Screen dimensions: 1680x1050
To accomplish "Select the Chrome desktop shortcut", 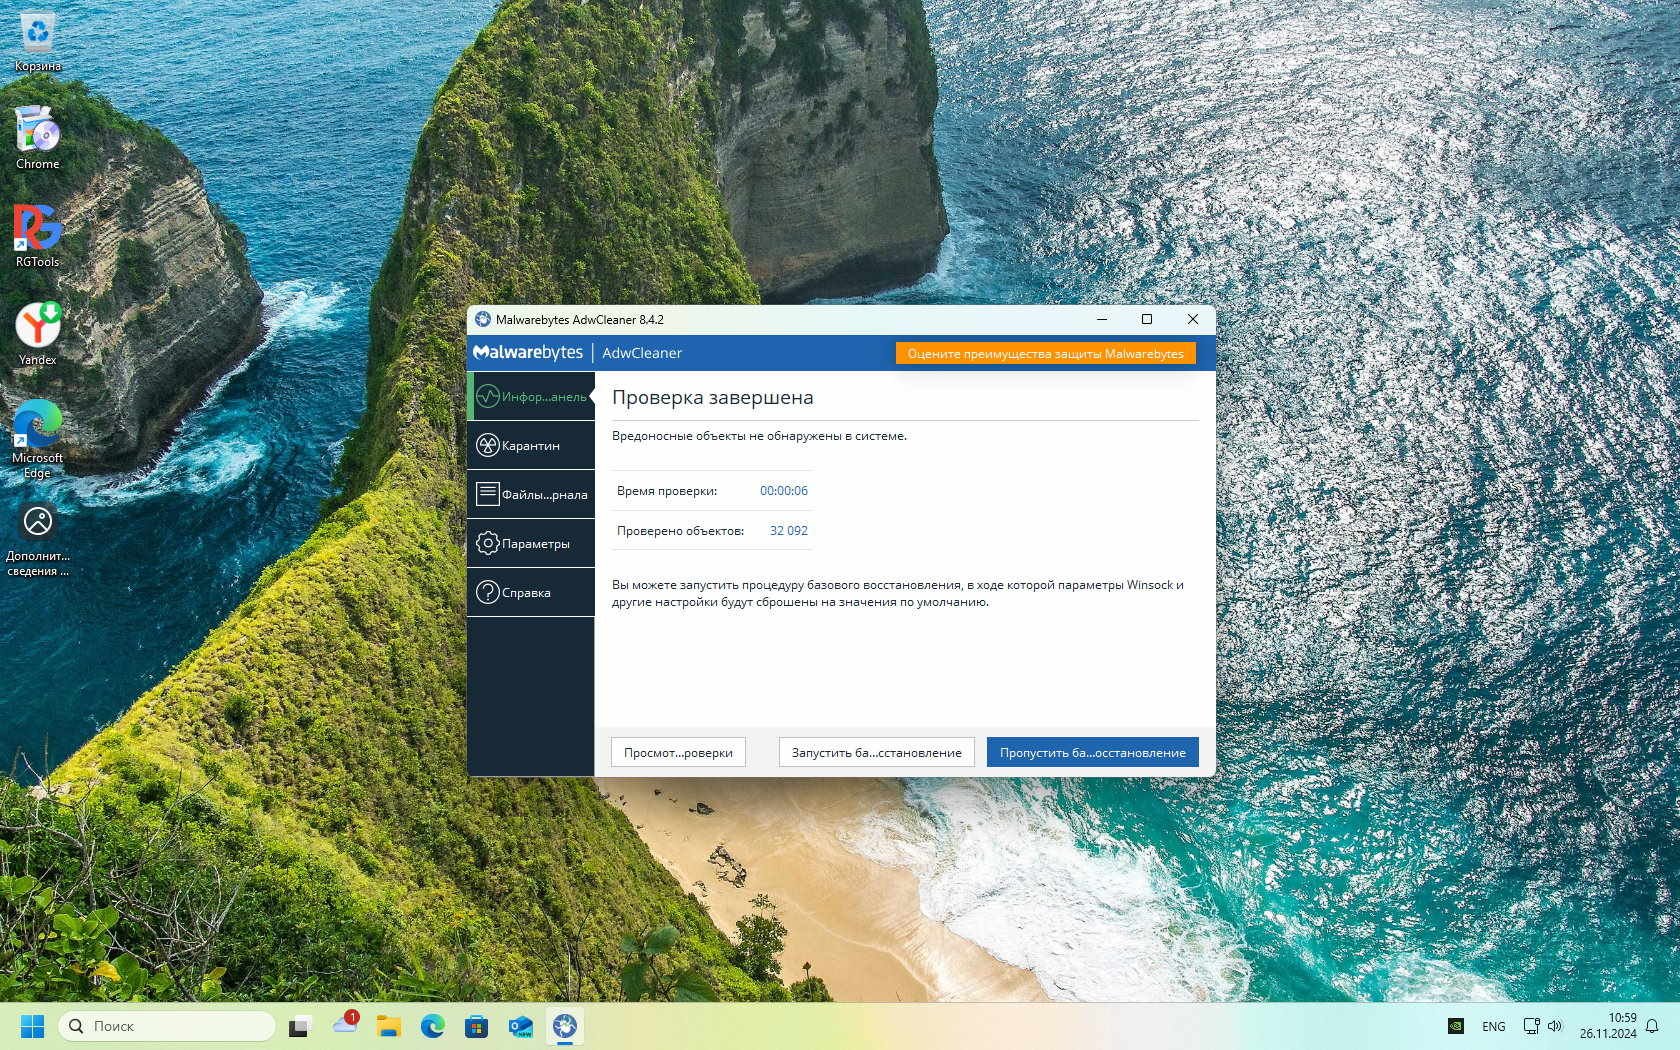I will tap(38, 137).
